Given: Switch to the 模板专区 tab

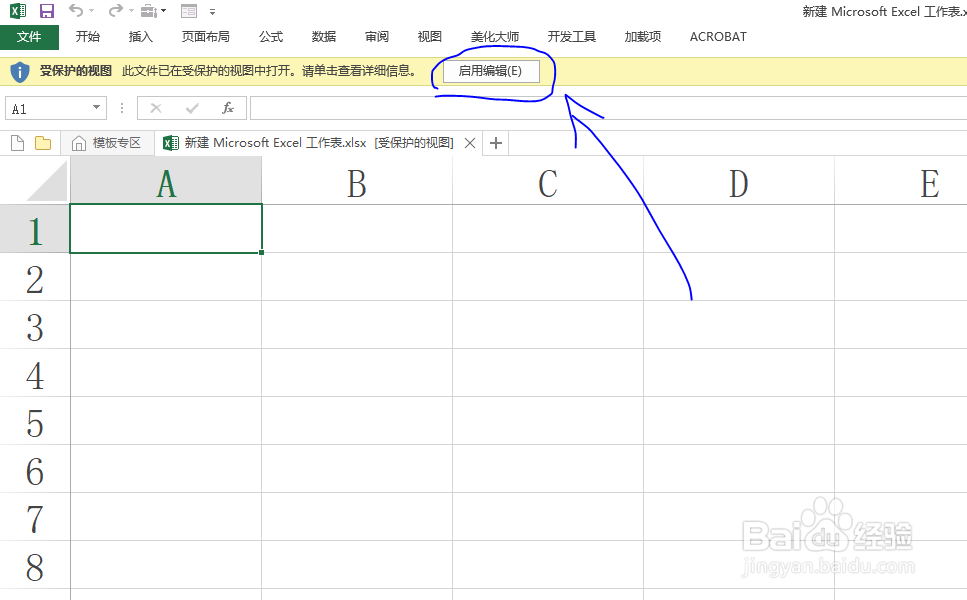Looking at the screenshot, I should [x=107, y=143].
